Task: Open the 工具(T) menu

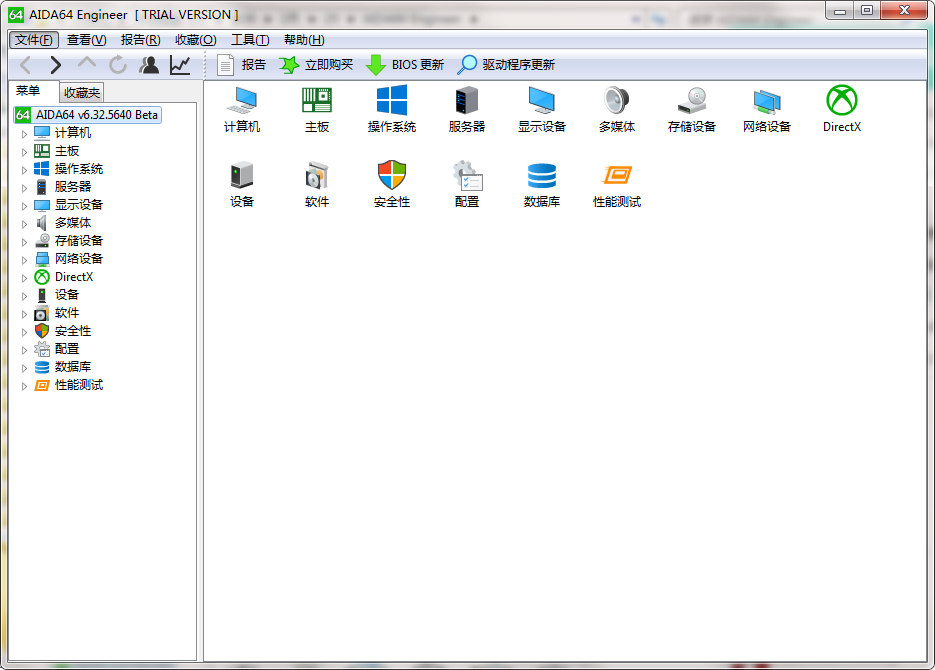Action: (x=250, y=40)
